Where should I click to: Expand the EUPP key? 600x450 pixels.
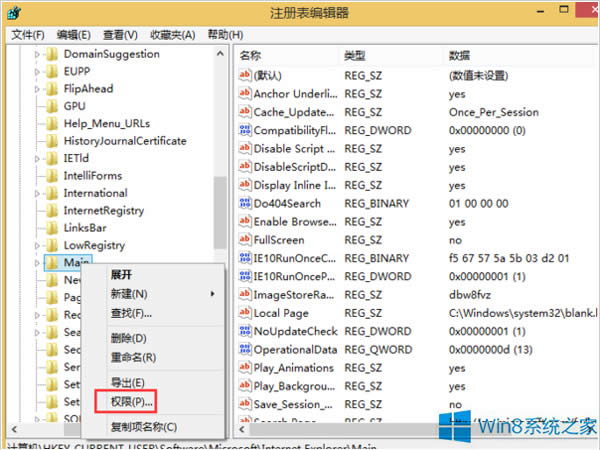(x=37, y=72)
